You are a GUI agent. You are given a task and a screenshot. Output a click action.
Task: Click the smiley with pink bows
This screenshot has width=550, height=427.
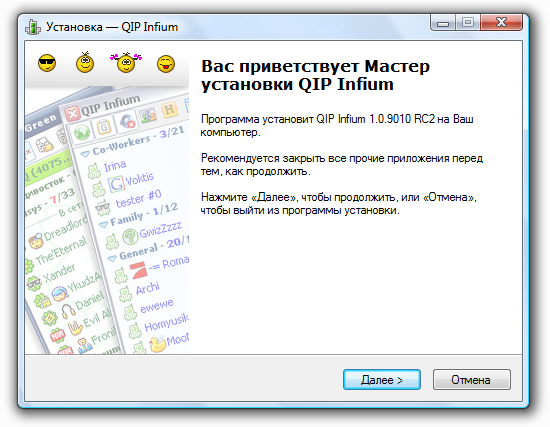coord(126,62)
